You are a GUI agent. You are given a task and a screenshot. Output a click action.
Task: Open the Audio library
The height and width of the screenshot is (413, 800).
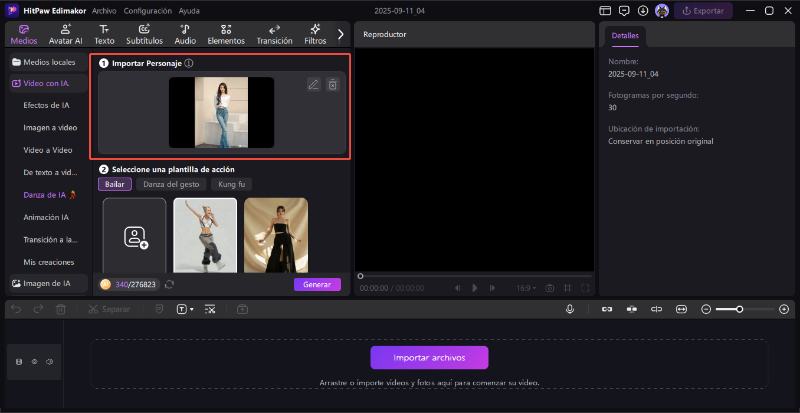tap(185, 35)
